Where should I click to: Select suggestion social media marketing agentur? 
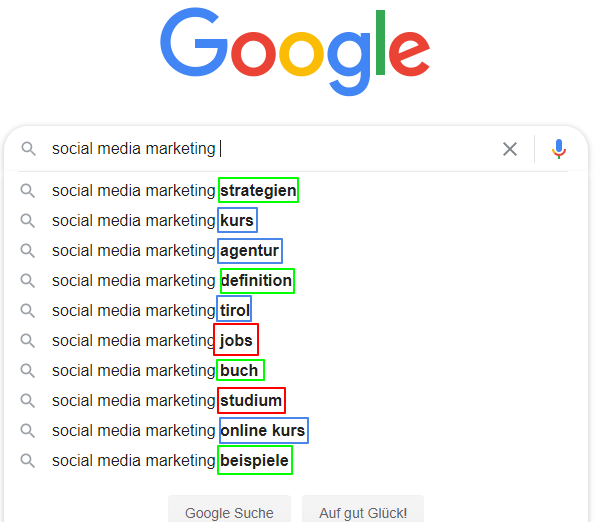tap(296, 251)
